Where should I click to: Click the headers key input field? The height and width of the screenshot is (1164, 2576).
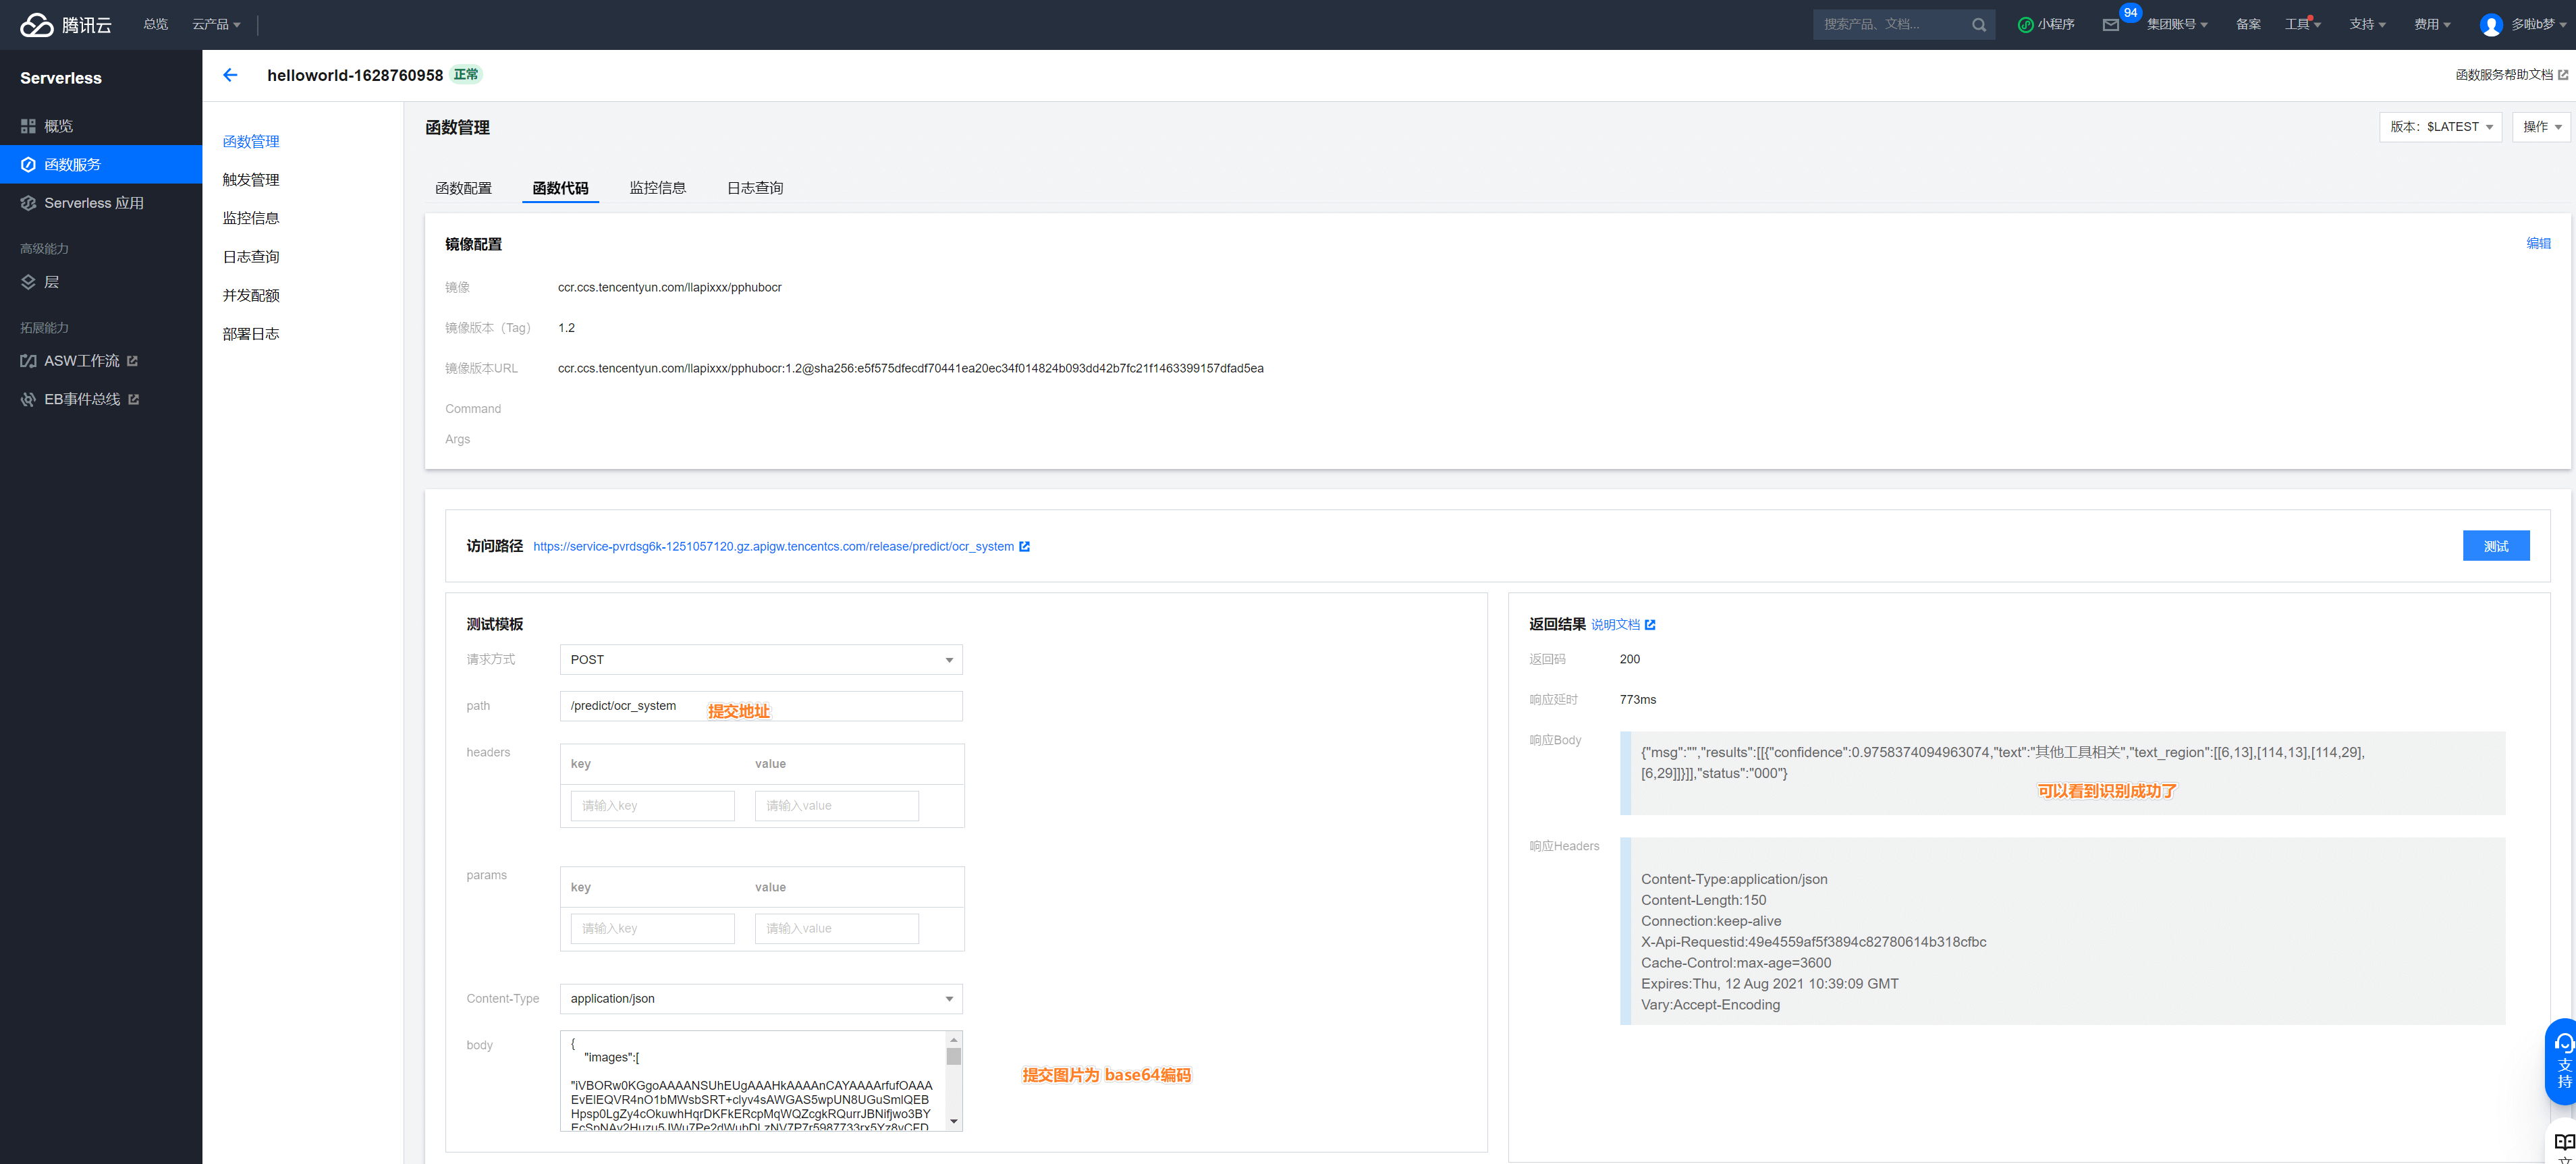(x=652, y=806)
